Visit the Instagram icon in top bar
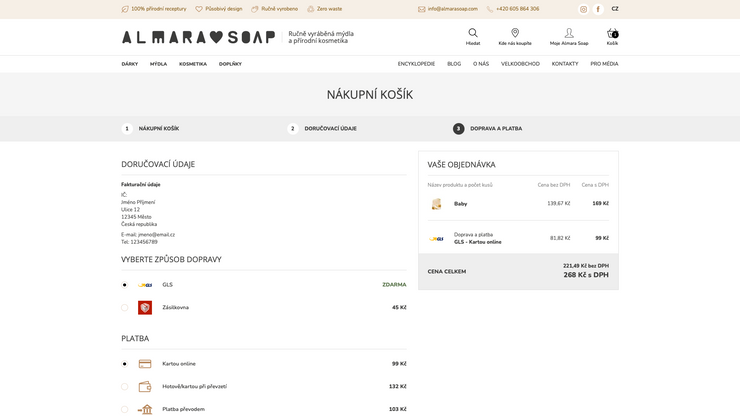Screen dimensions: 740x416 (x=584, y=9)
